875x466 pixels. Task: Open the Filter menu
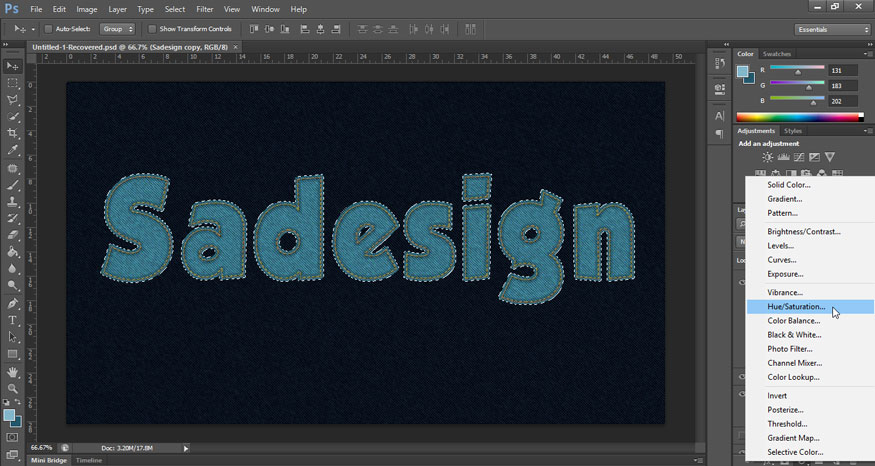(x=205, y=9)
